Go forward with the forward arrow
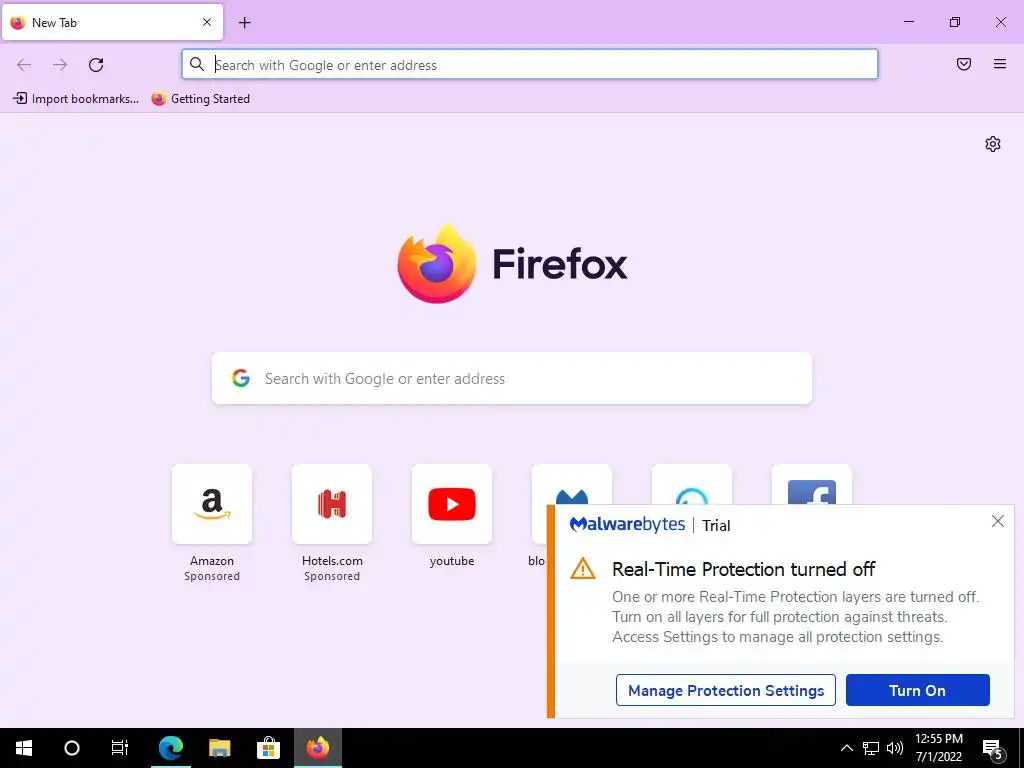 (x=60, y=65)
